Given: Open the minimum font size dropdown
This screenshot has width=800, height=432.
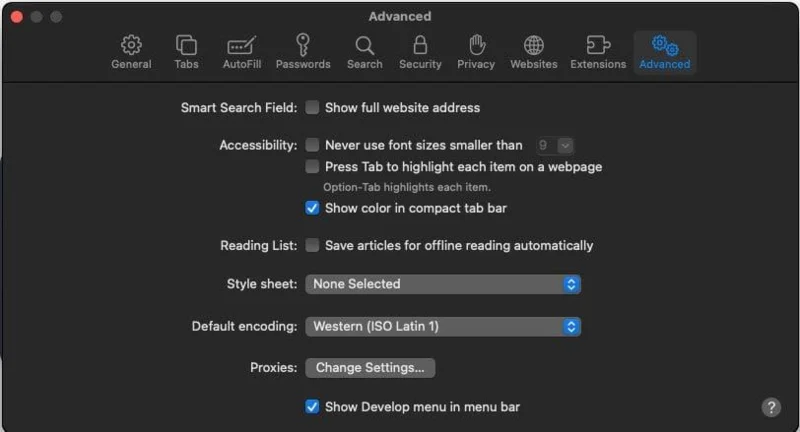Looking at the screenshot, I should pyautogui.click(x=554, y=145).
